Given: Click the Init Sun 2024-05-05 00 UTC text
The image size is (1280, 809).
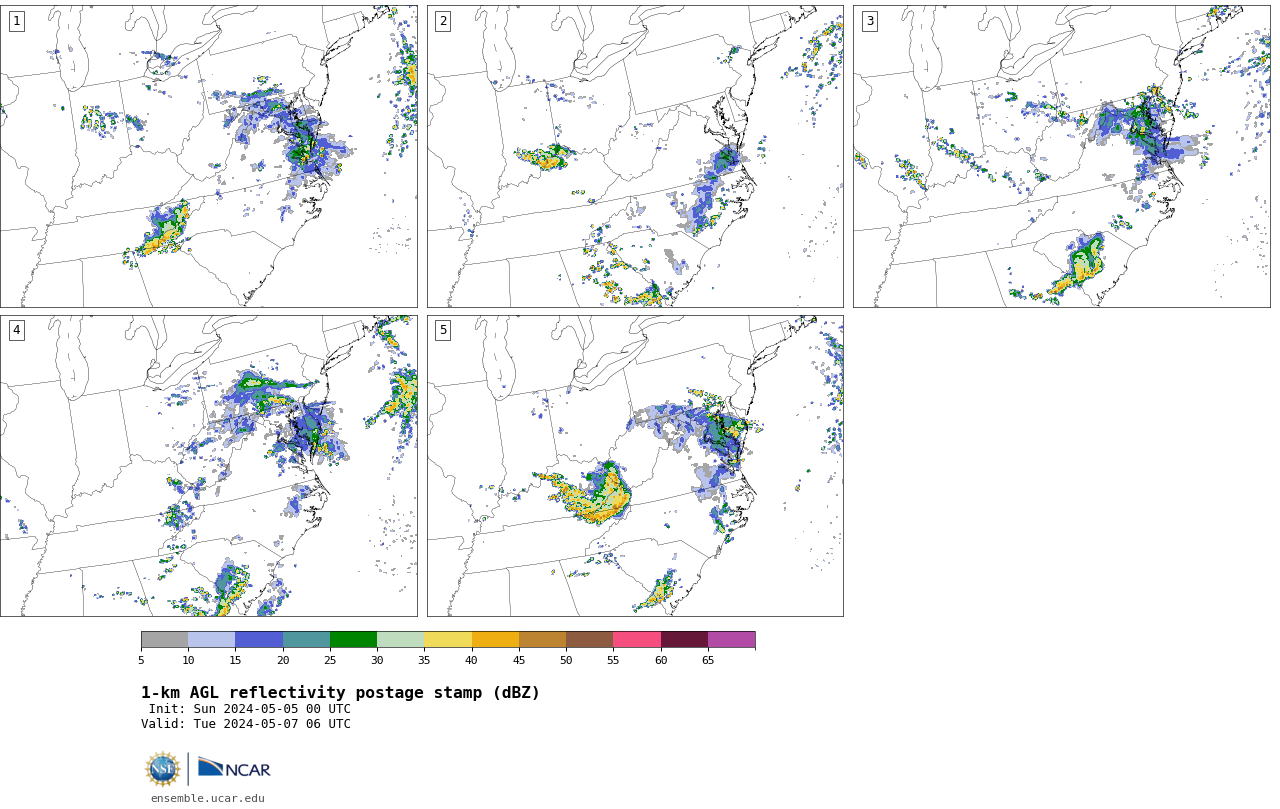Looking at the screenshot, I should 250,709.
